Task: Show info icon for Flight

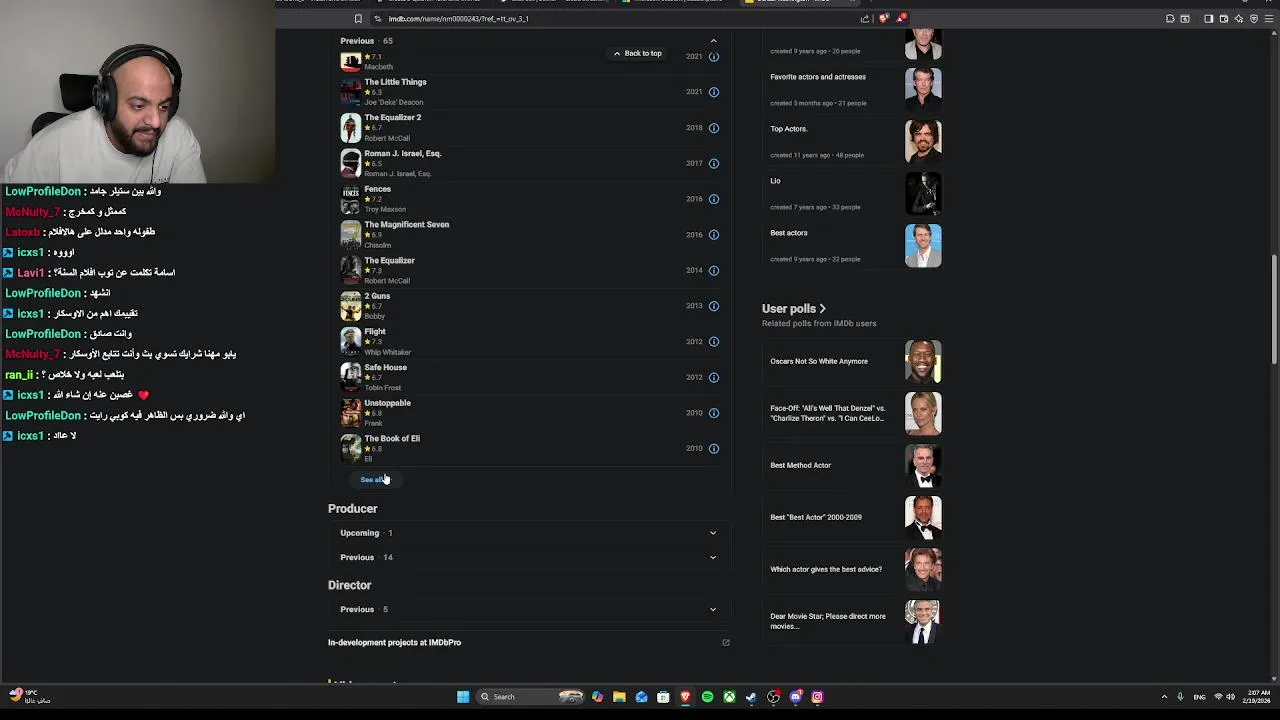Action: 714,342
